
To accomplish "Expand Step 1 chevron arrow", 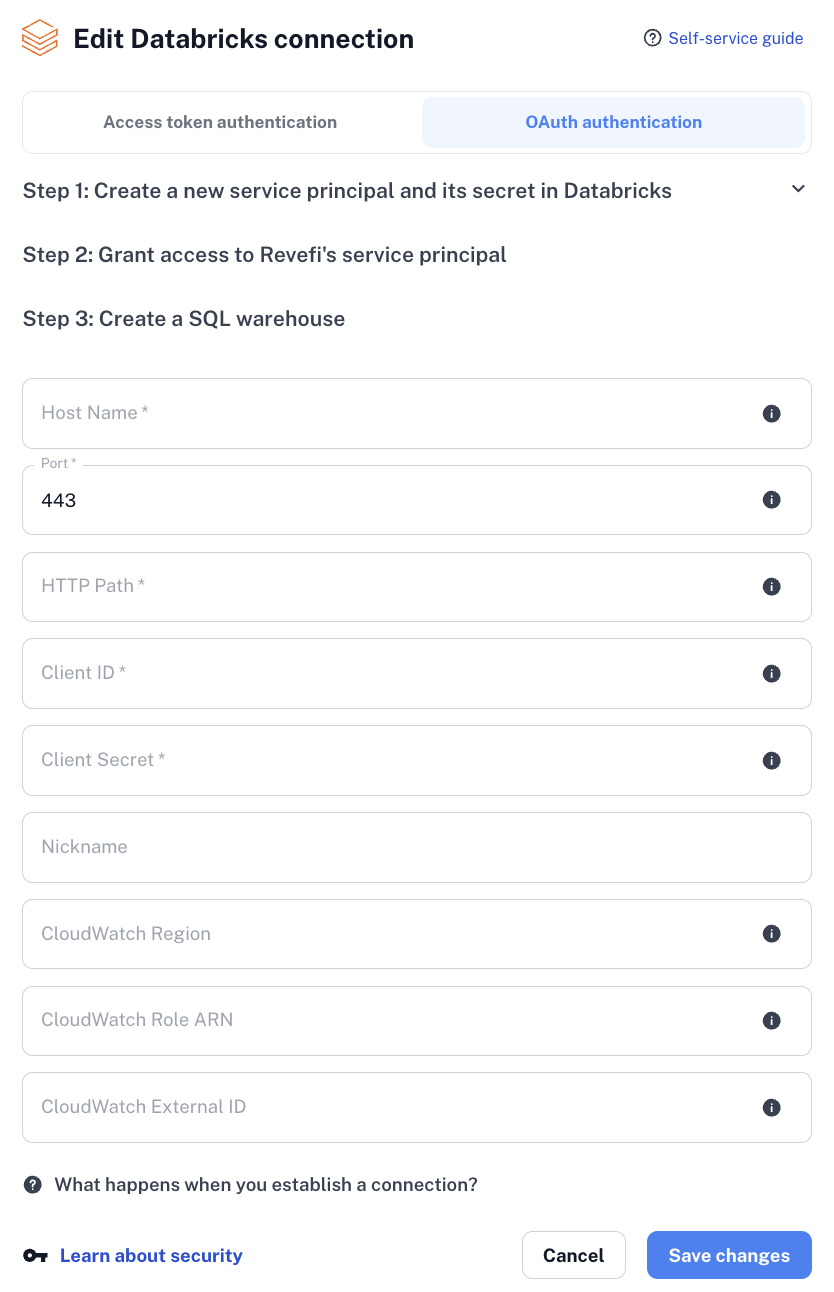I will tap(798, 189).
